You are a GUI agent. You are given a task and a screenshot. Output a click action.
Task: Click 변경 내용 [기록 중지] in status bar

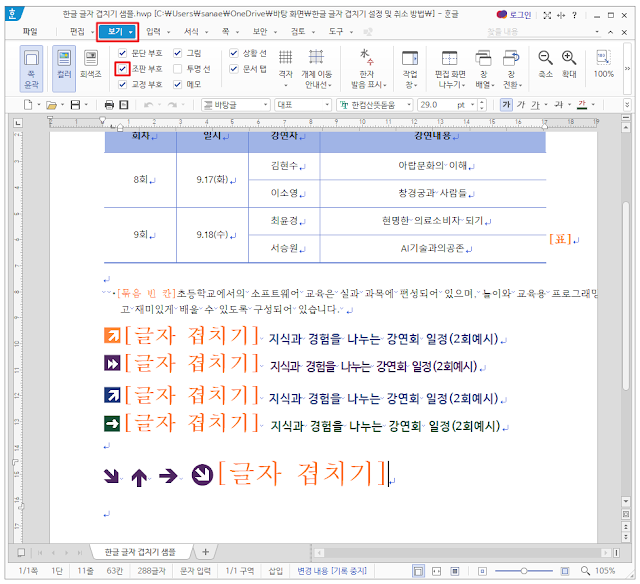(x=332, y=571)
